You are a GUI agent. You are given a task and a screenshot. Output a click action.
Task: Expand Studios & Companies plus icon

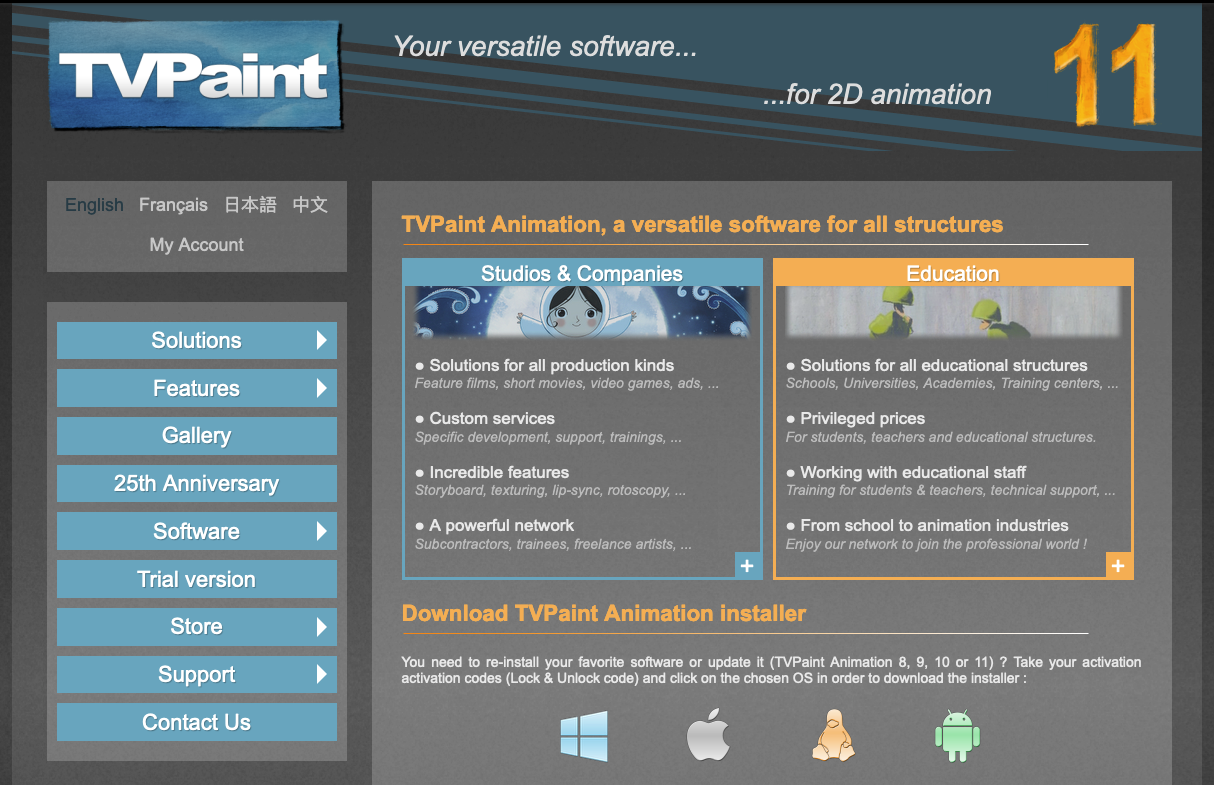point(747,565)
